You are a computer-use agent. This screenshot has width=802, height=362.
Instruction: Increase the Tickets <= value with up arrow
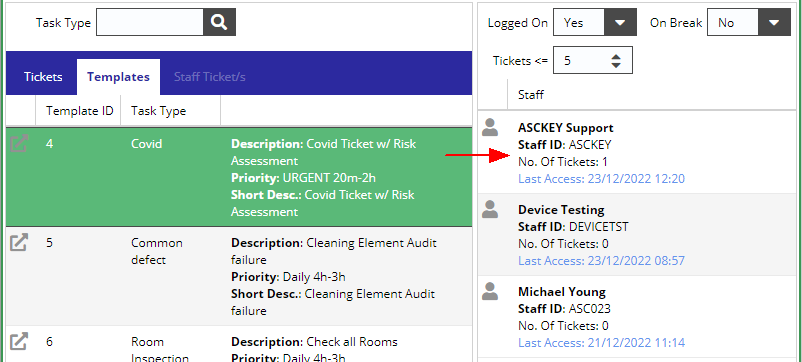[616, 57]
